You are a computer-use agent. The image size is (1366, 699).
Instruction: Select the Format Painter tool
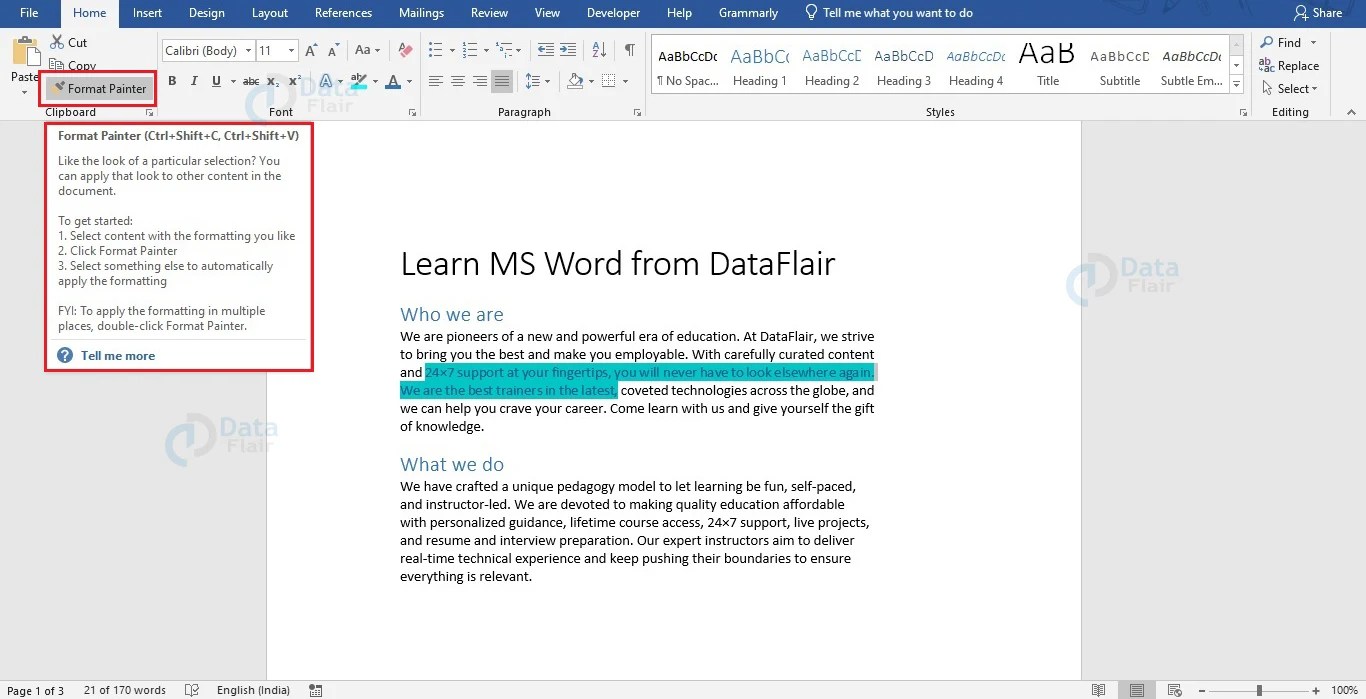tap(97, 88)
